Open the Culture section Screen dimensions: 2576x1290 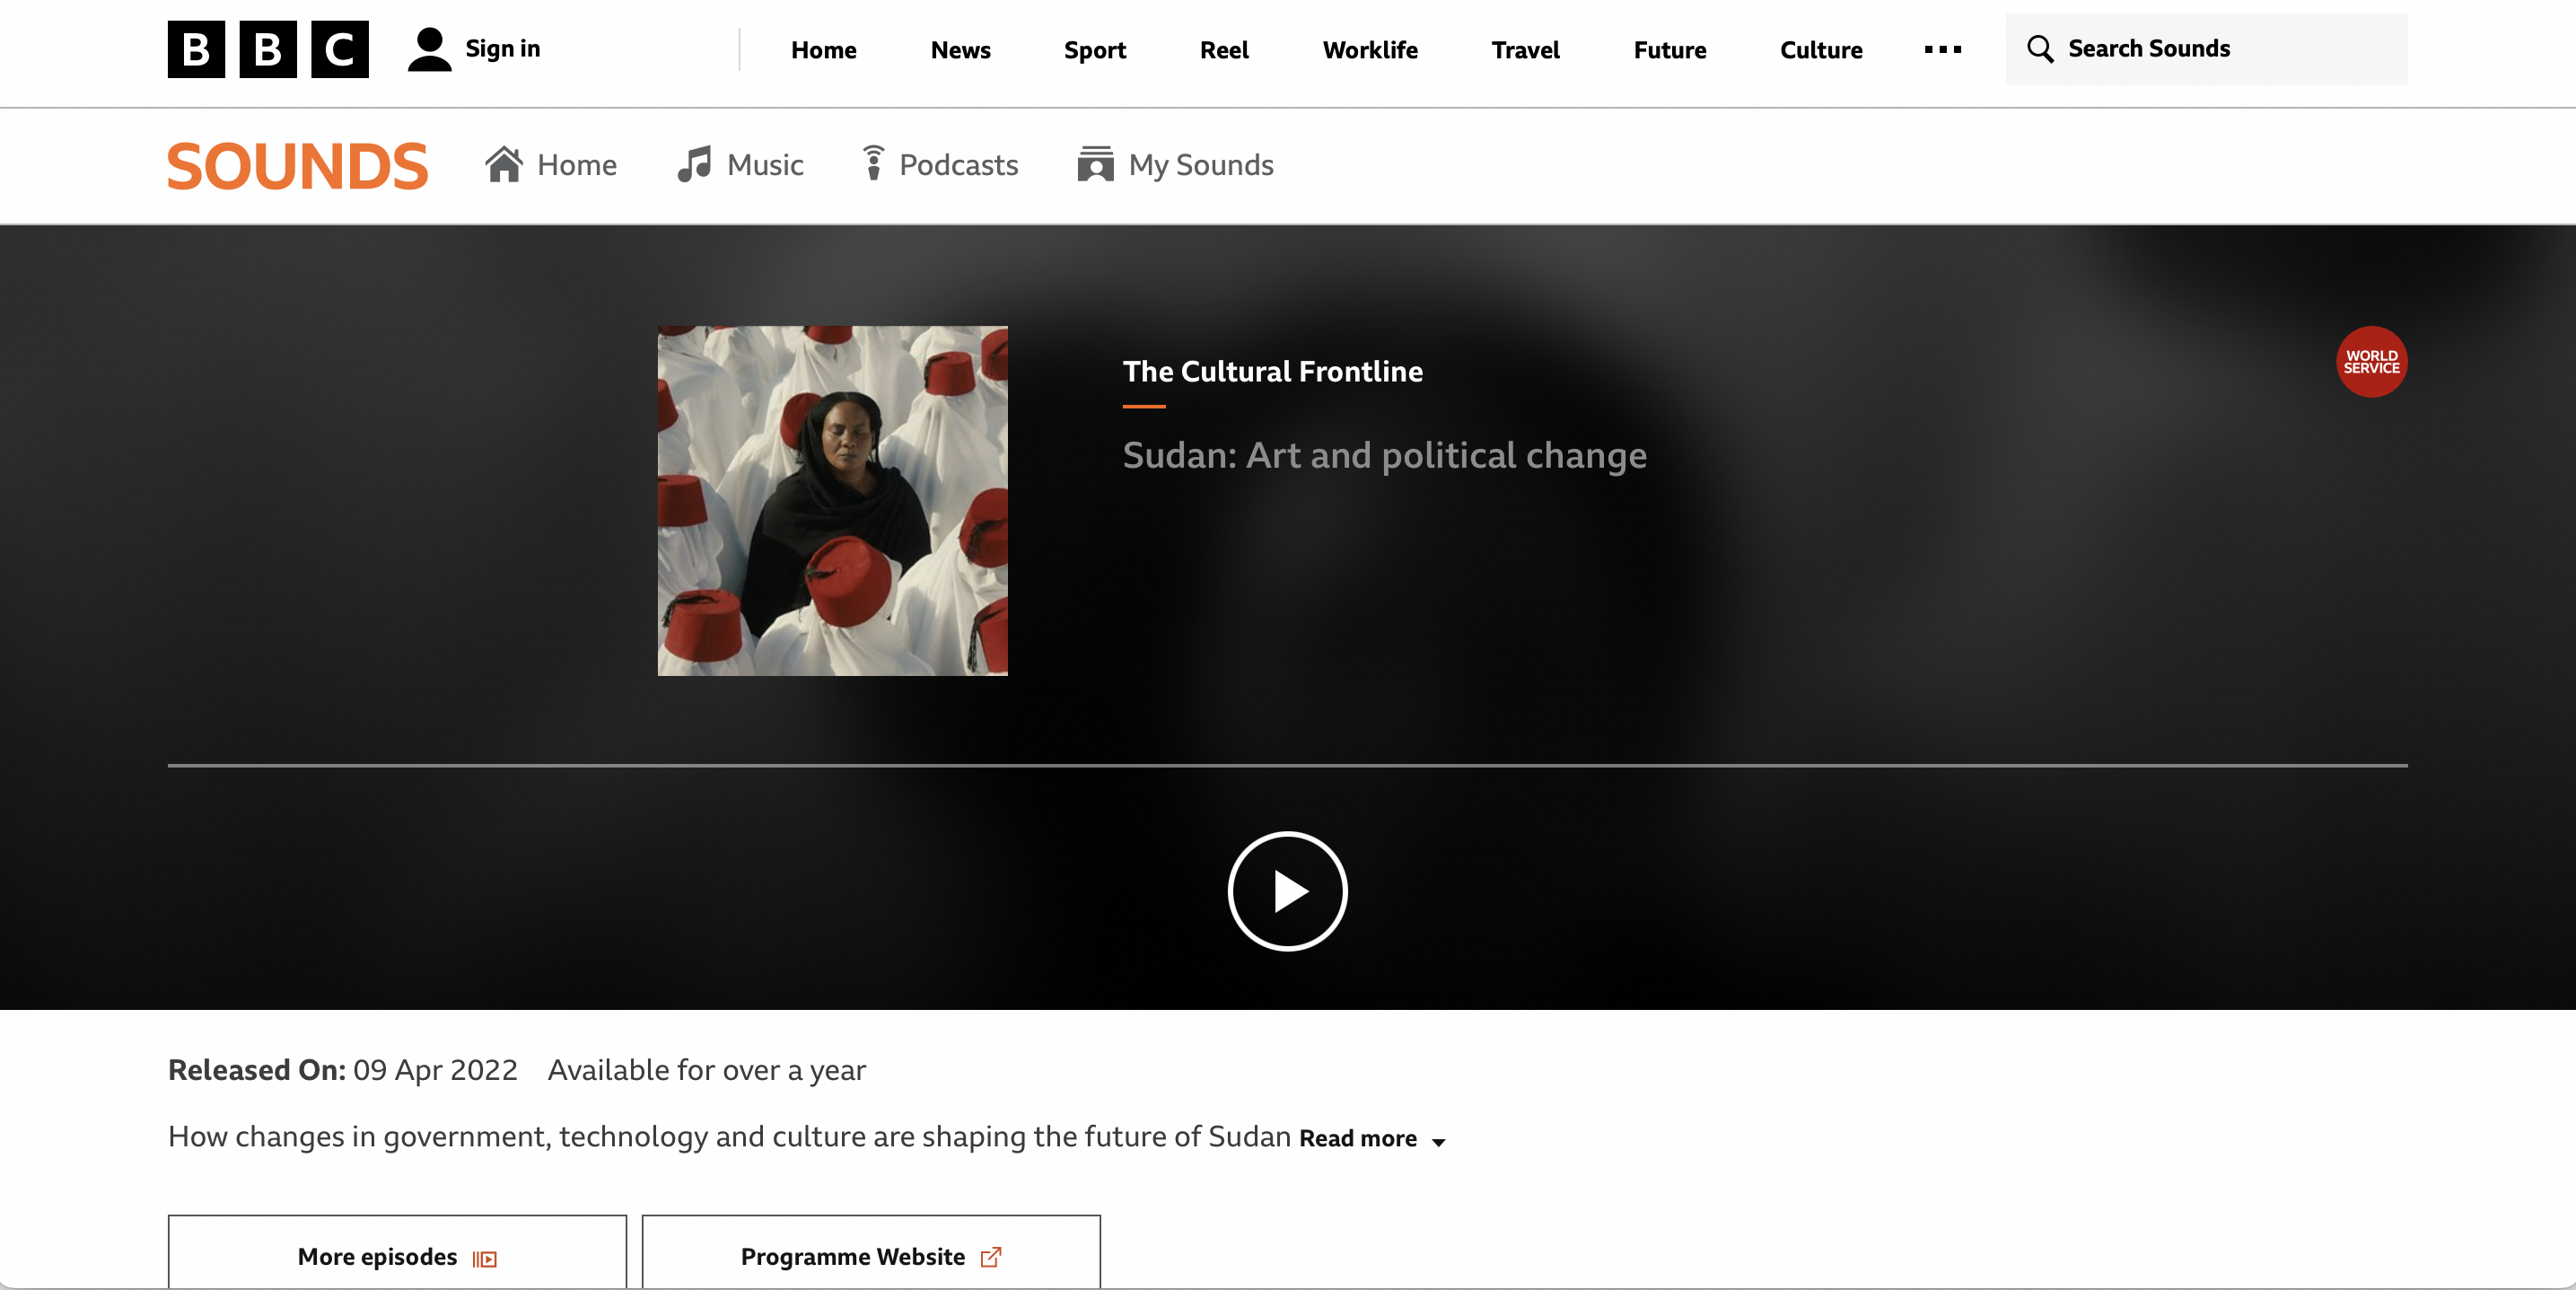pyautogui.click(x=1820, y=50)
